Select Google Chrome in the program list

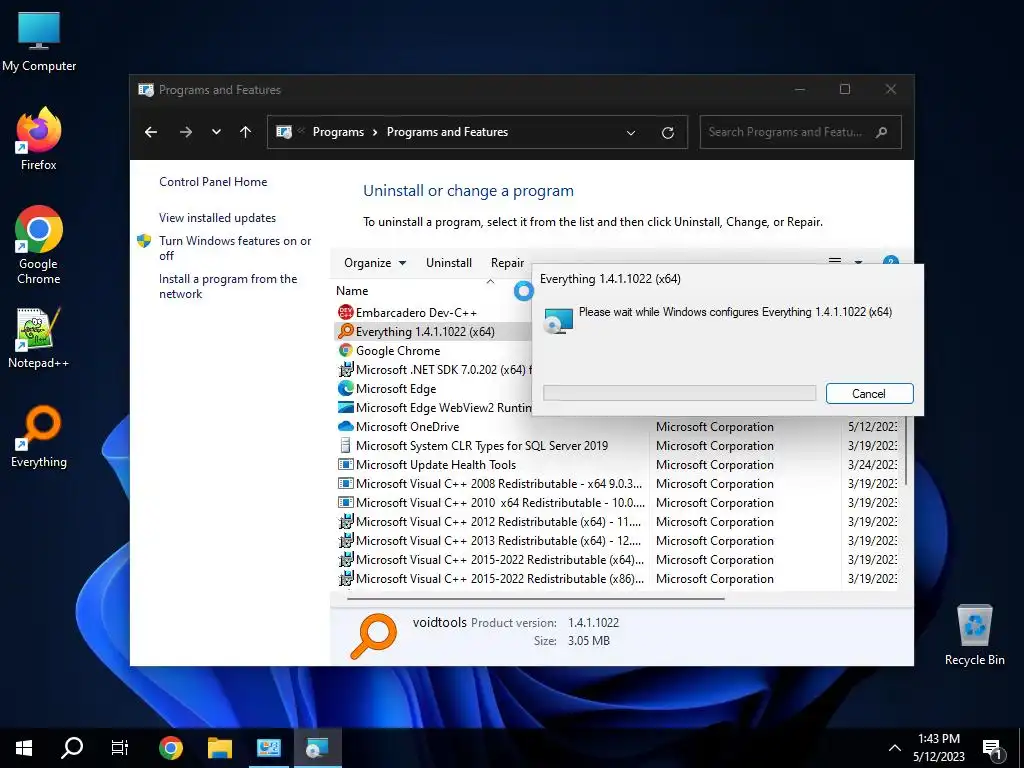click(398, 350)
